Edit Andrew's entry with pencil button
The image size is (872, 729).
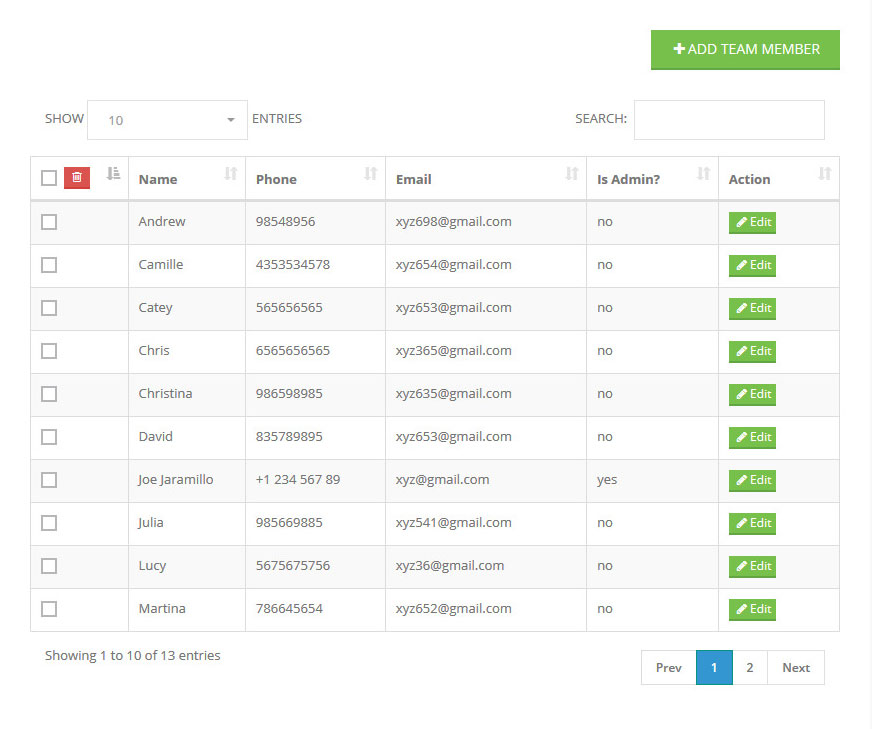[752, 223]
